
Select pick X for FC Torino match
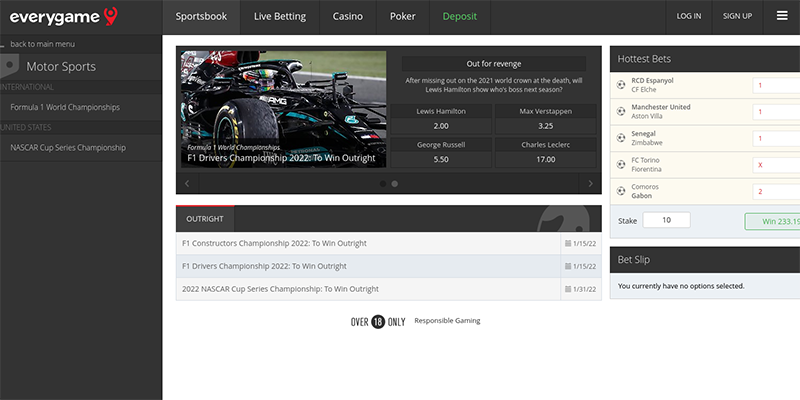(x=776, y=165)
